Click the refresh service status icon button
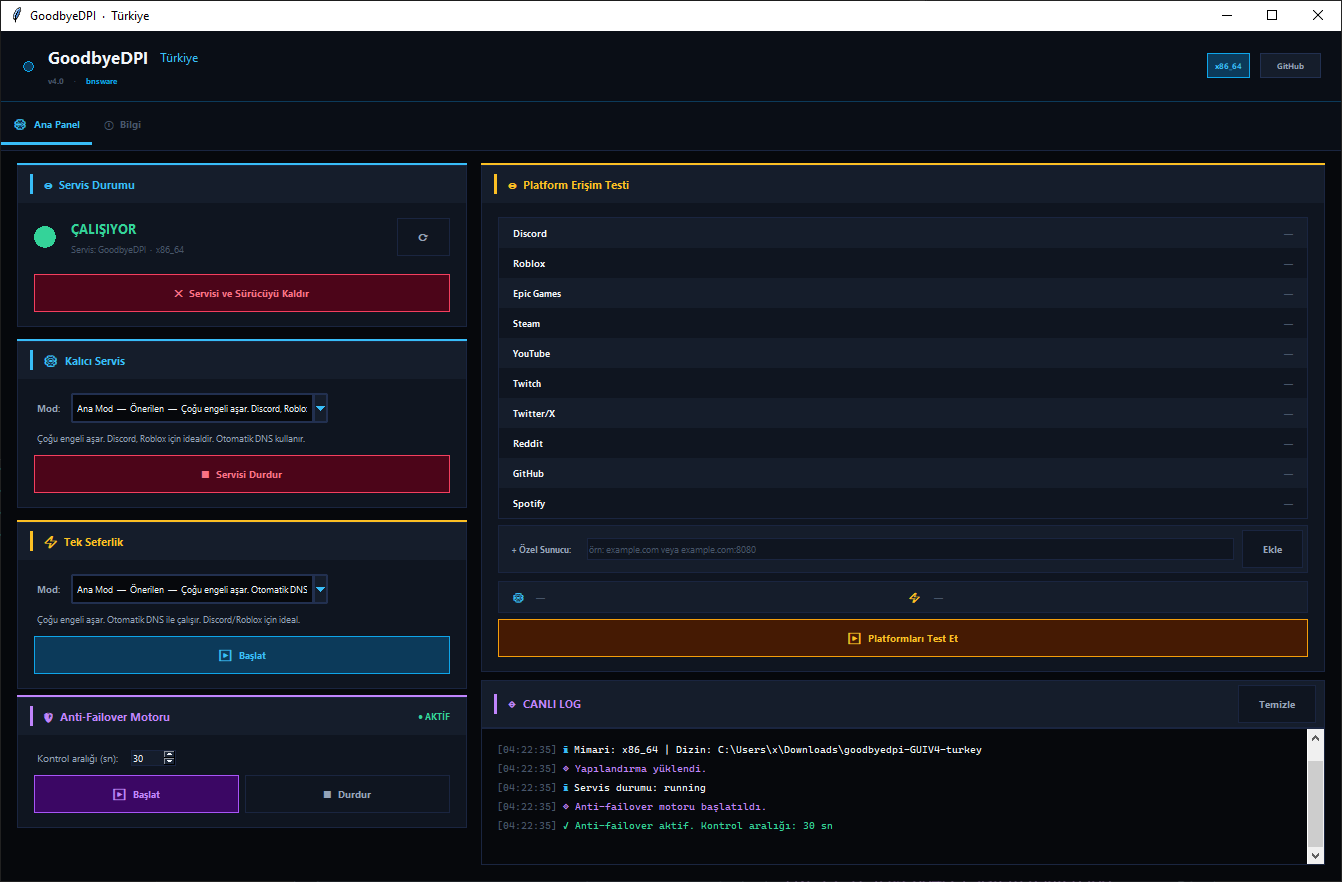The image size is (1342, 882). (x=423, y=237)
